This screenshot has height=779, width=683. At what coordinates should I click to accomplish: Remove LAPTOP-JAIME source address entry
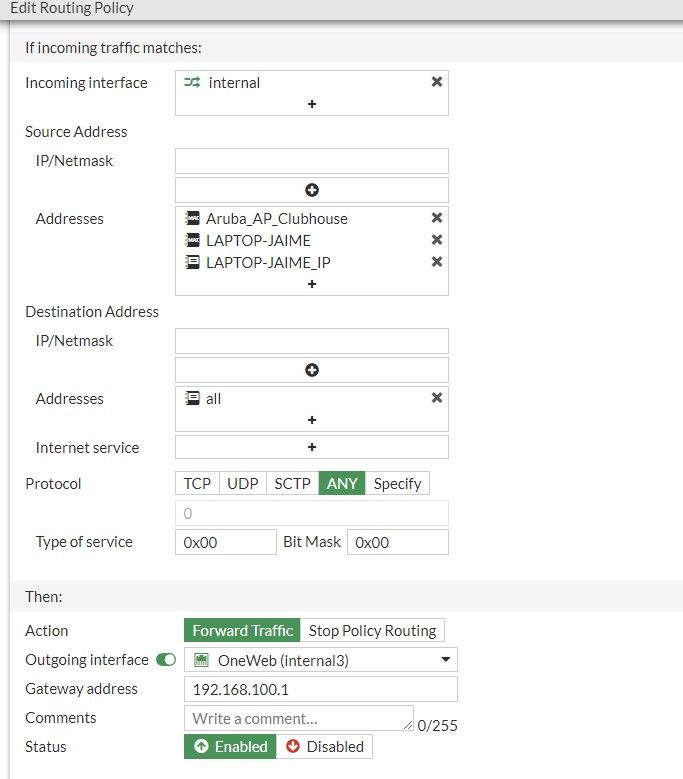(x=437, y=240)
